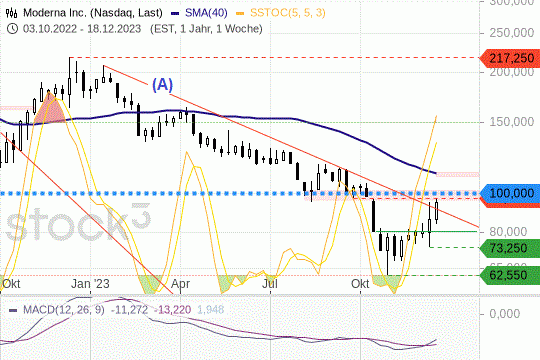Click the purple MACD legend marker
This screenshot has width=540, height=360.
[x=13, y=310]
